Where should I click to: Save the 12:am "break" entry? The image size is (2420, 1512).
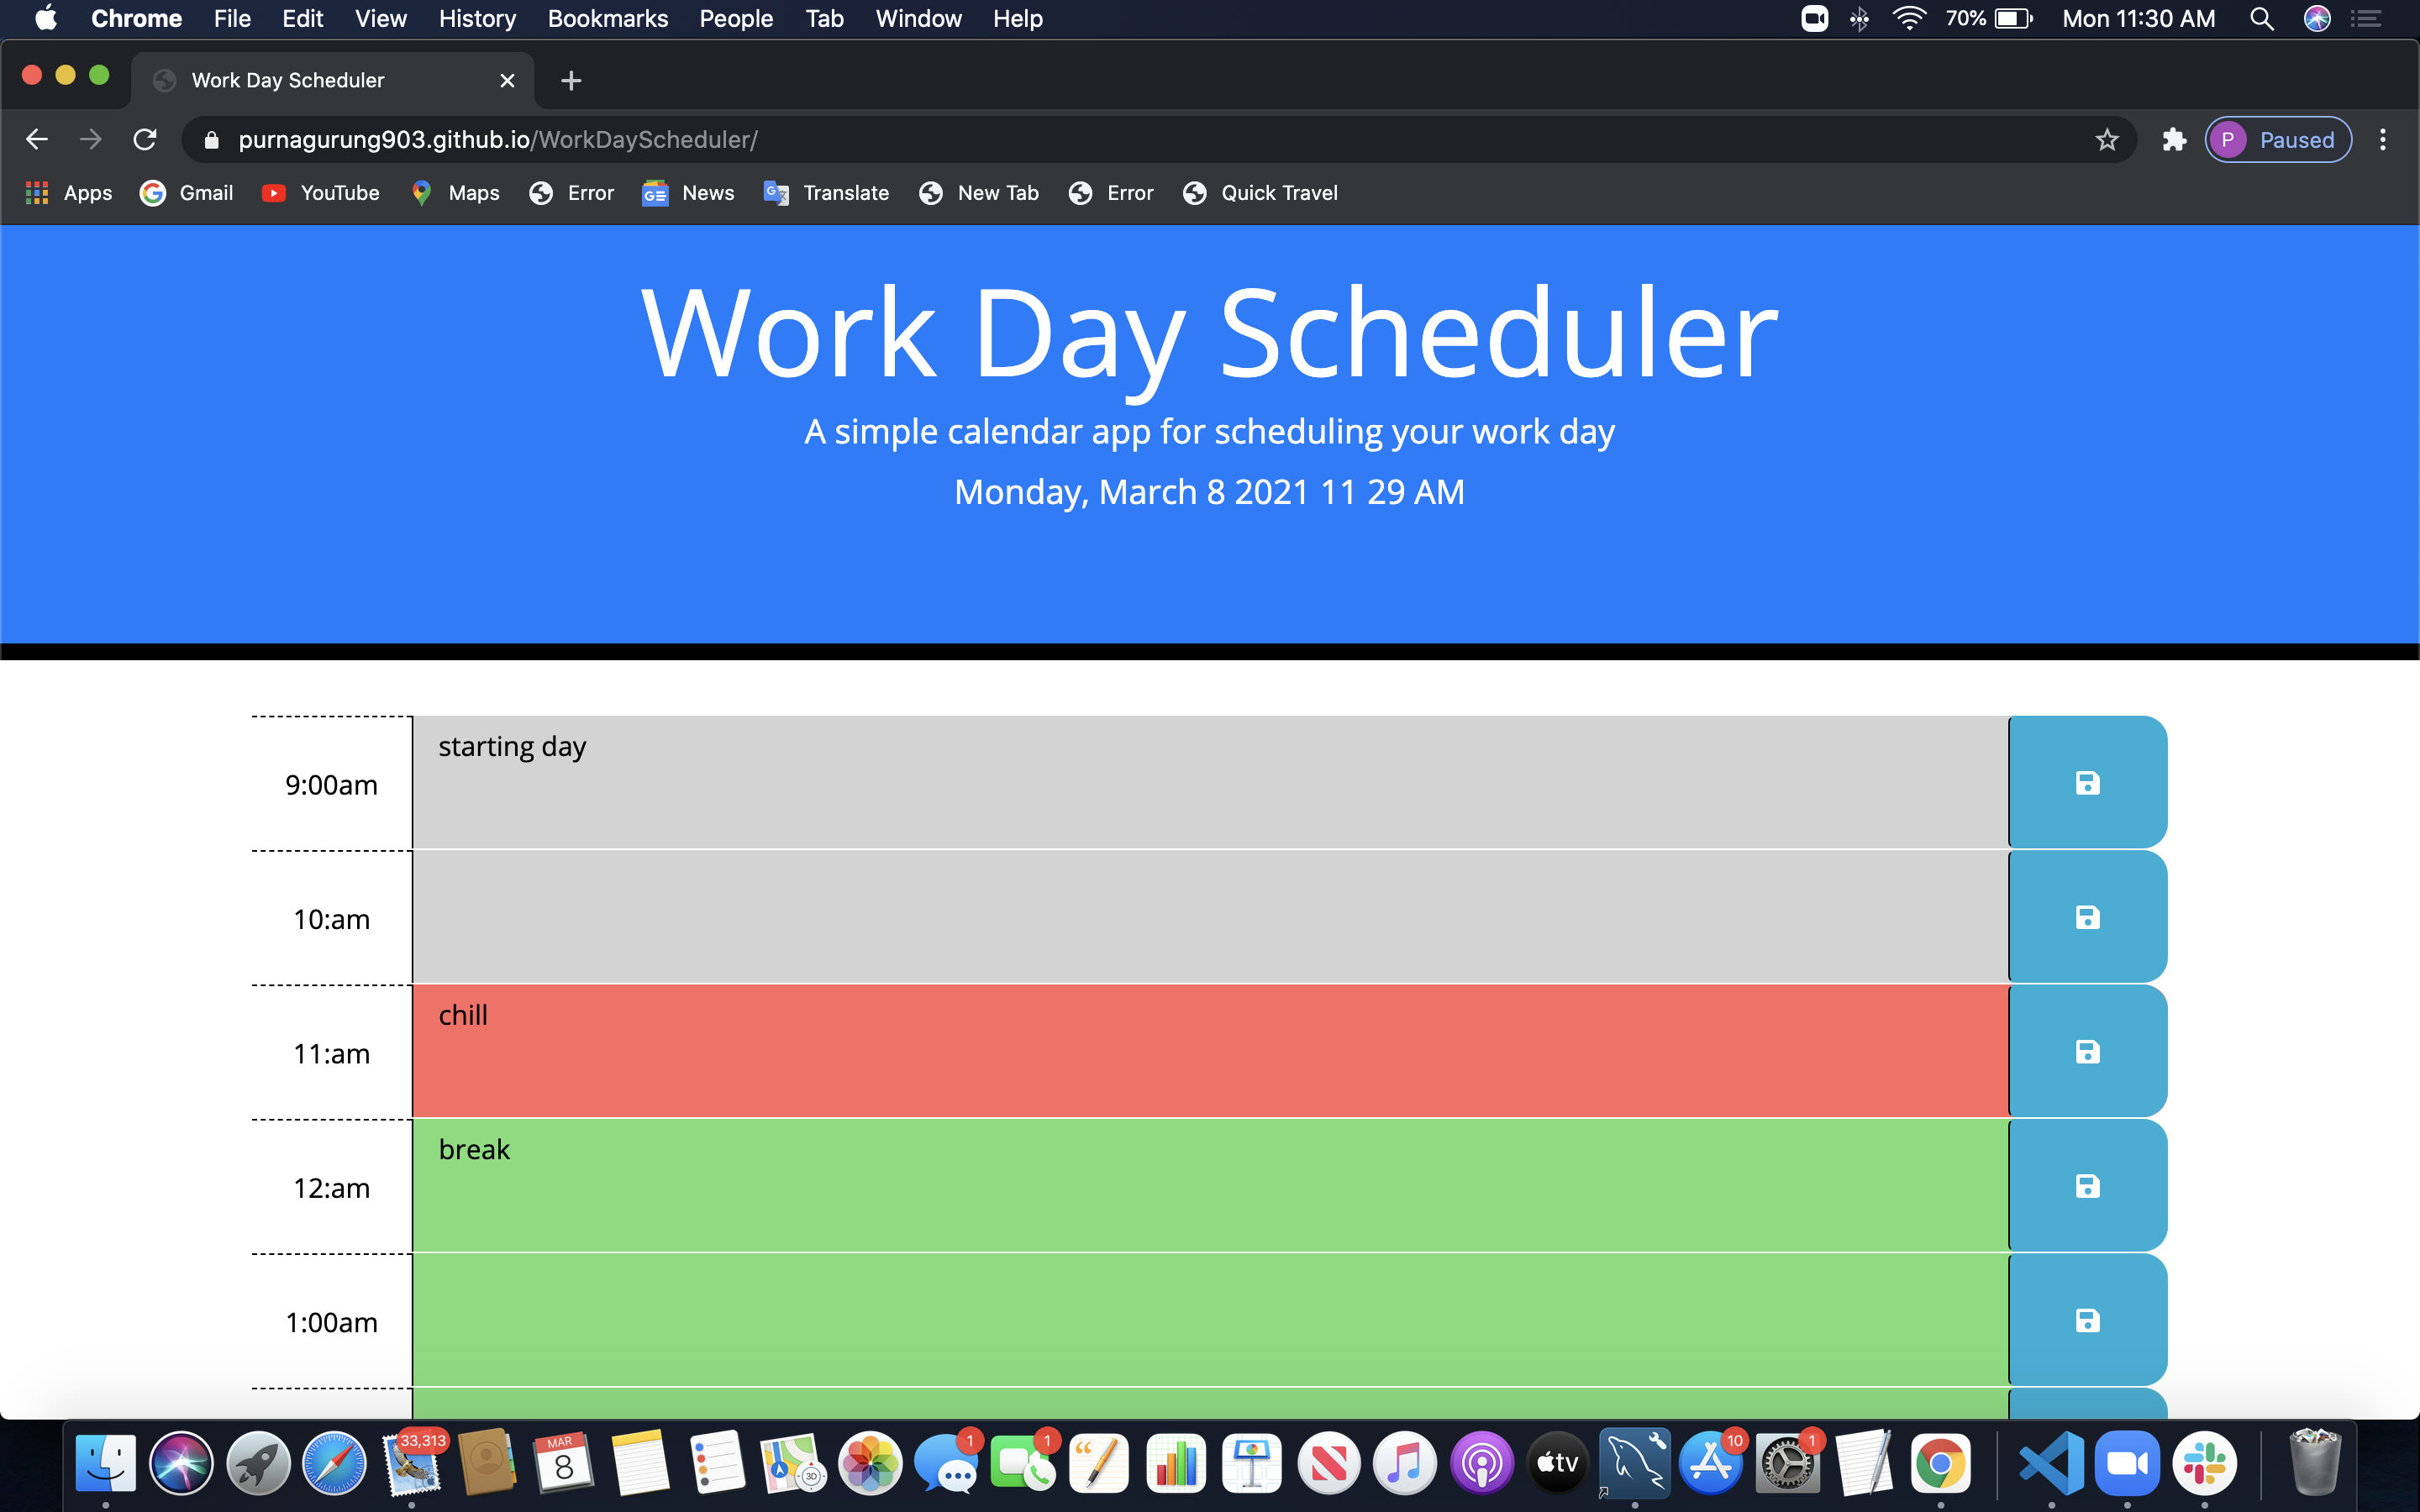coord(2086,1186)
